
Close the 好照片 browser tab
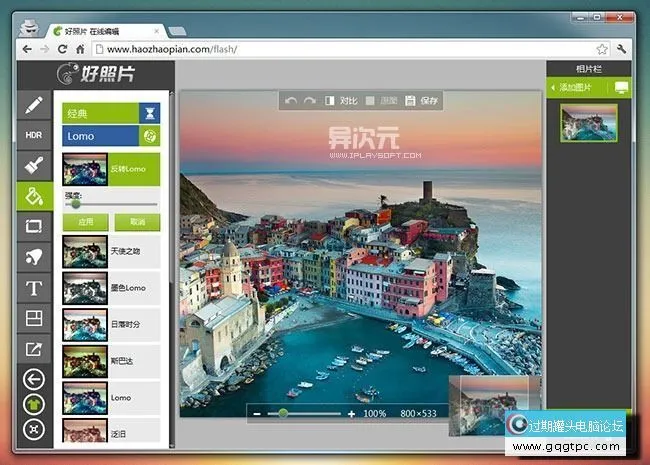click(x=157, y=31)
